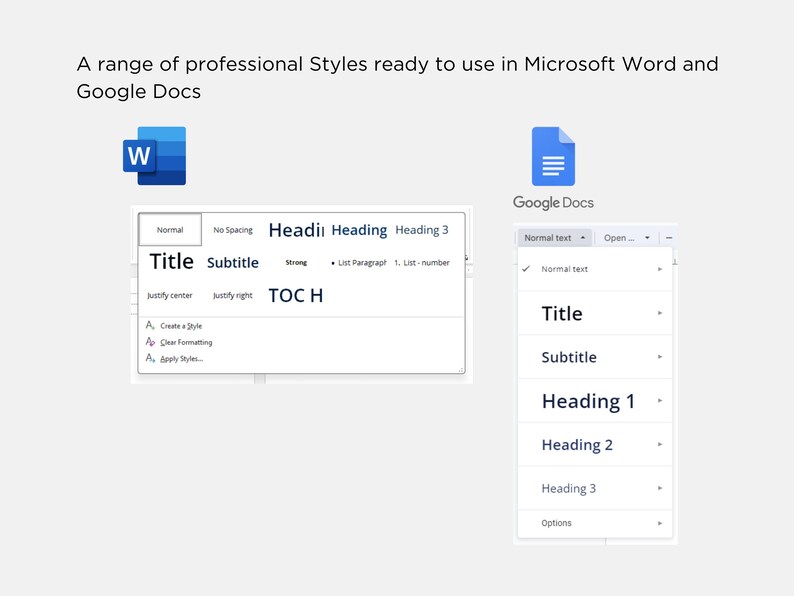794x596 pixels.
Task: Expand the Title submenu arrow
Action: click(x=660, y=313)
